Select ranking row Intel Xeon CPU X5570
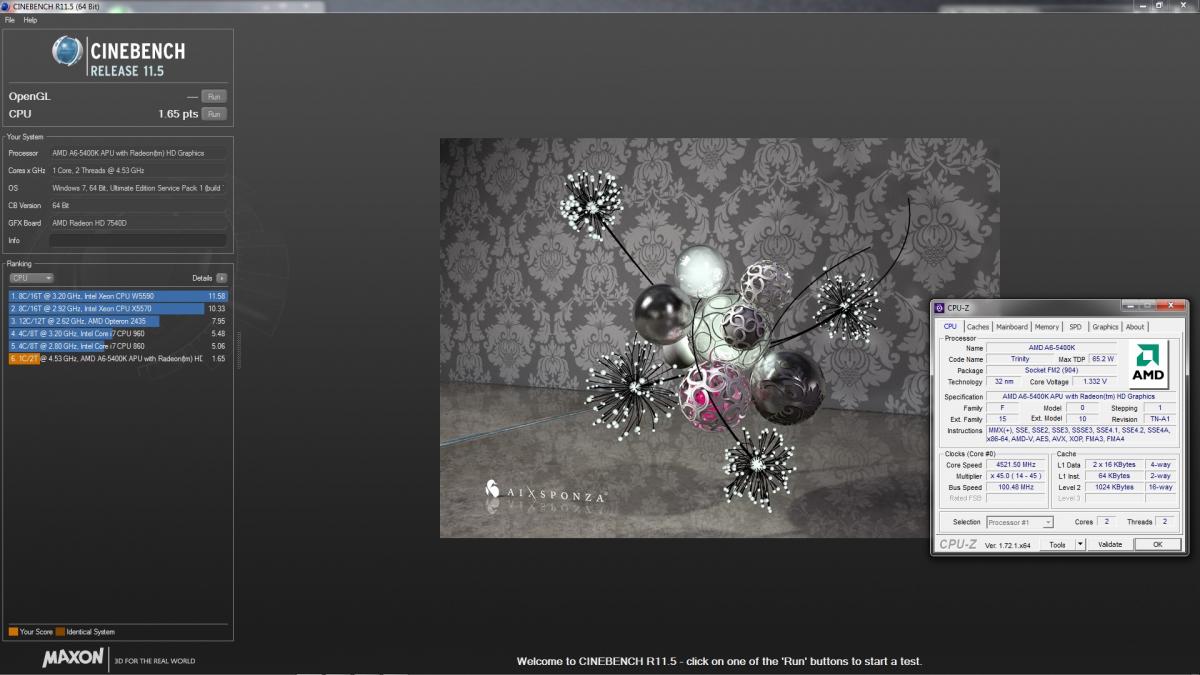Viewport: 1200px width, 675px height. pyautogui.click(x=118, y=309)
